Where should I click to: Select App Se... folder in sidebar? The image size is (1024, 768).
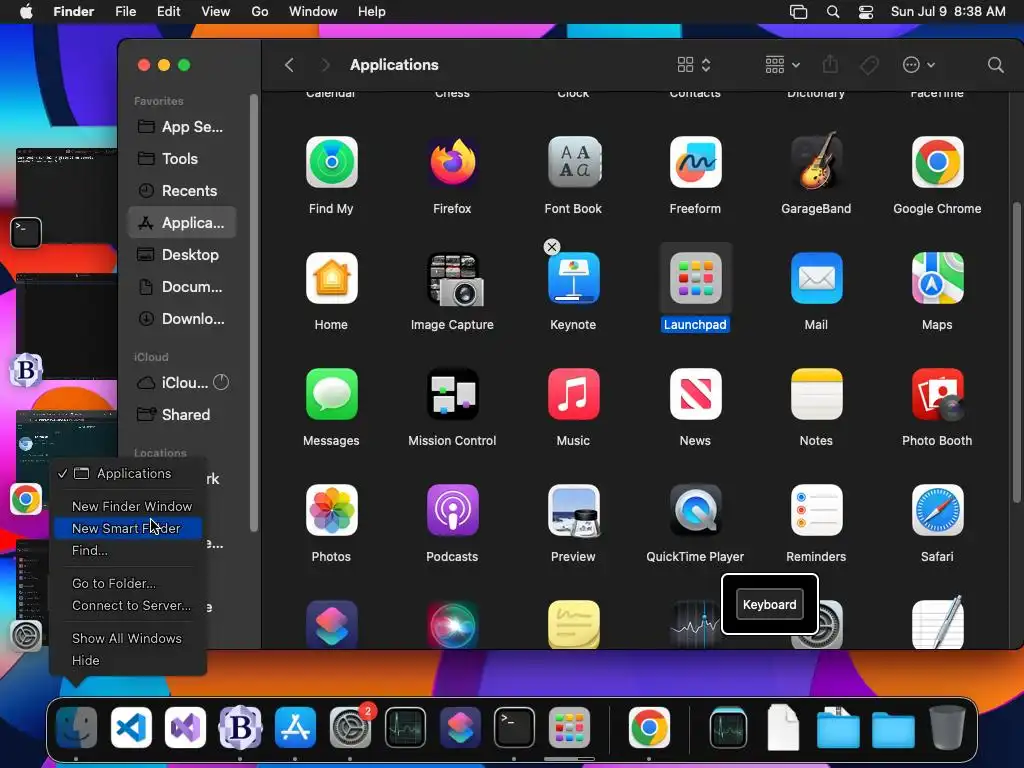pyautogui.click(x=182, y=127)
